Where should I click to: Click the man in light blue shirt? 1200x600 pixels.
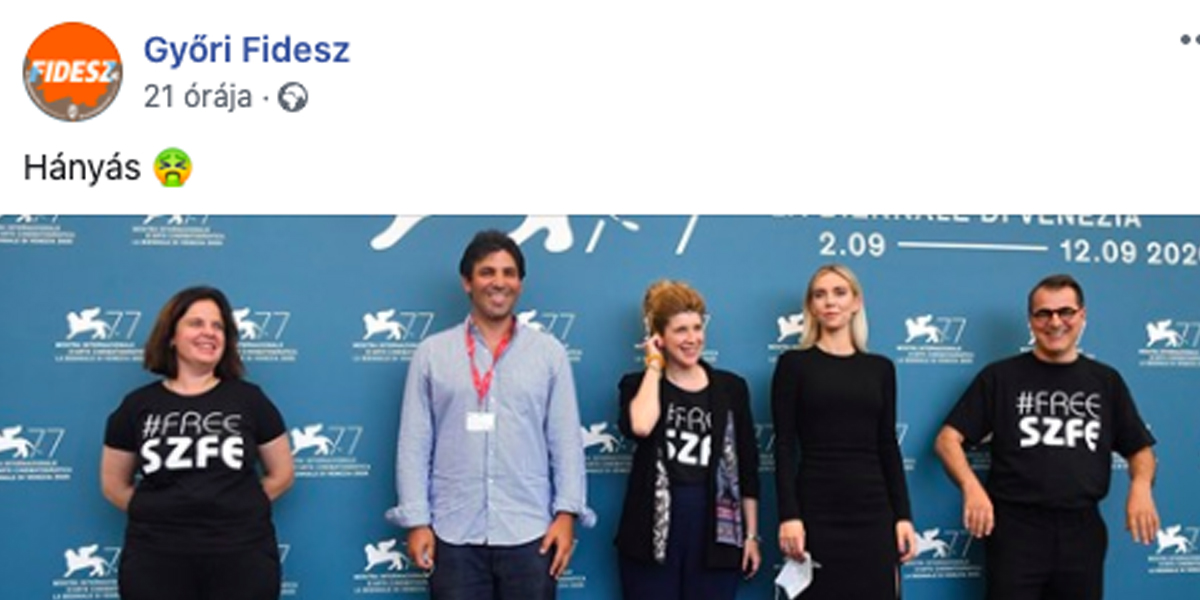click(488, 420)
